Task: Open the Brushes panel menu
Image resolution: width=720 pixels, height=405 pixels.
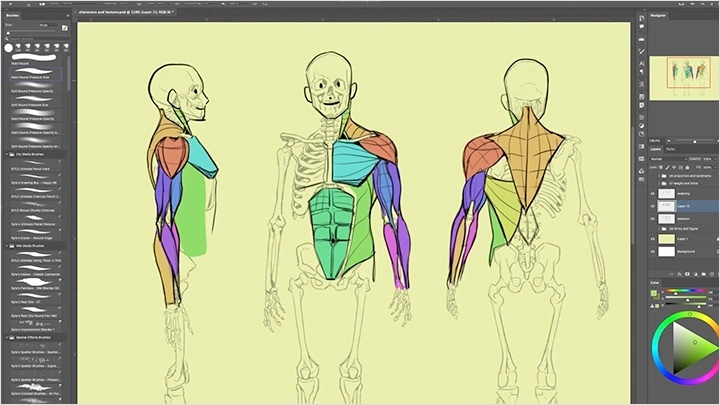Action: 68,16
